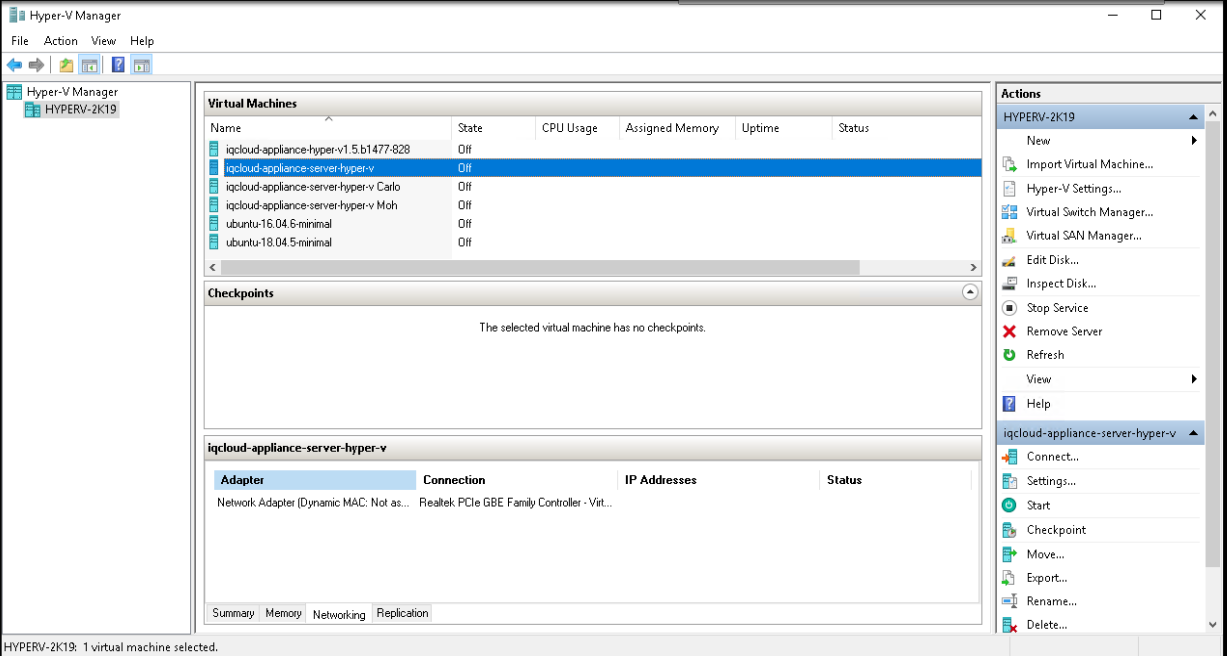Screen dimensions: 1227x656
Task: Click the Up One Level folder icon
Action: click(66, 65)
